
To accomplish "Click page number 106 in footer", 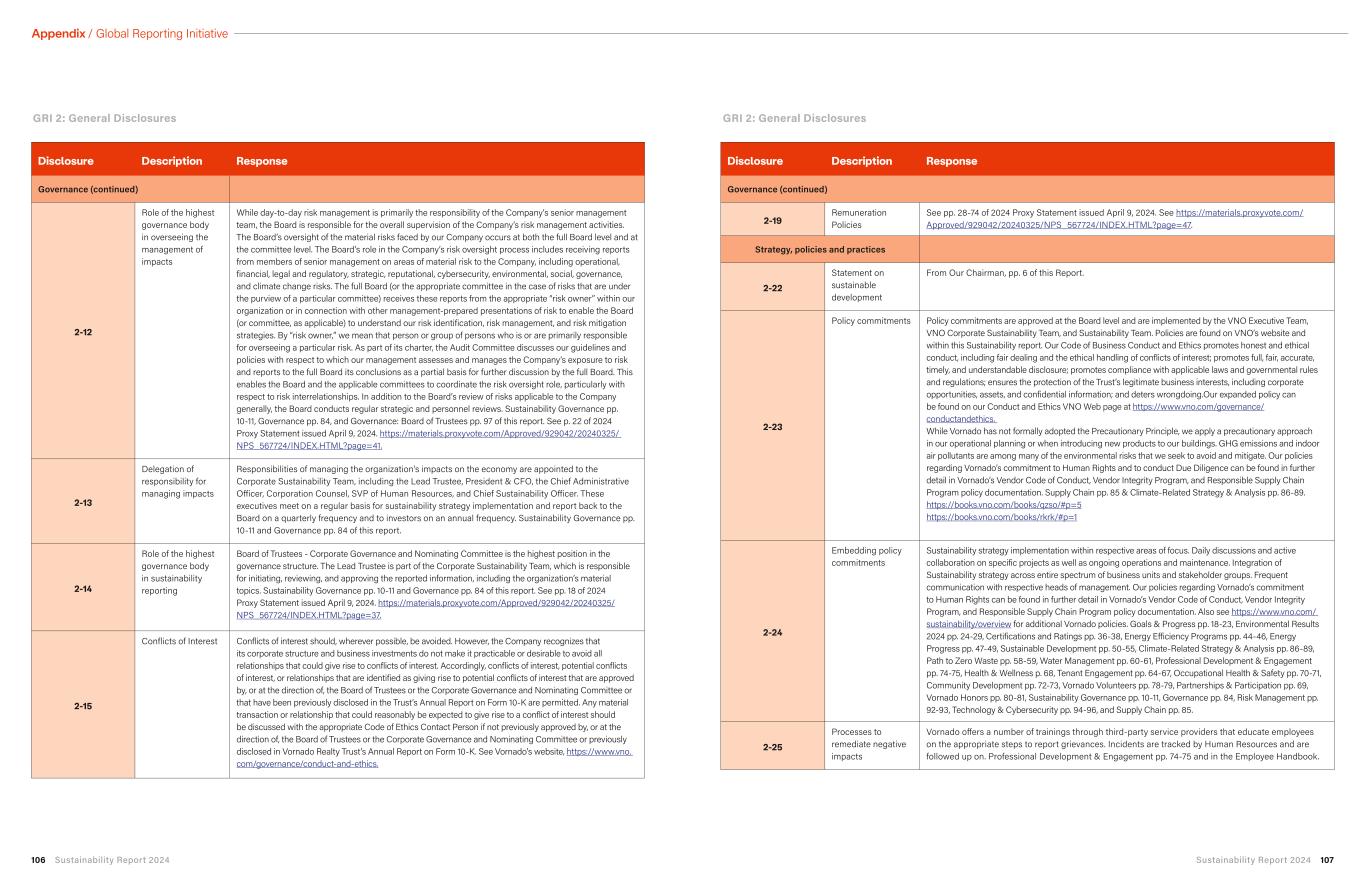I will click(39, 859).
